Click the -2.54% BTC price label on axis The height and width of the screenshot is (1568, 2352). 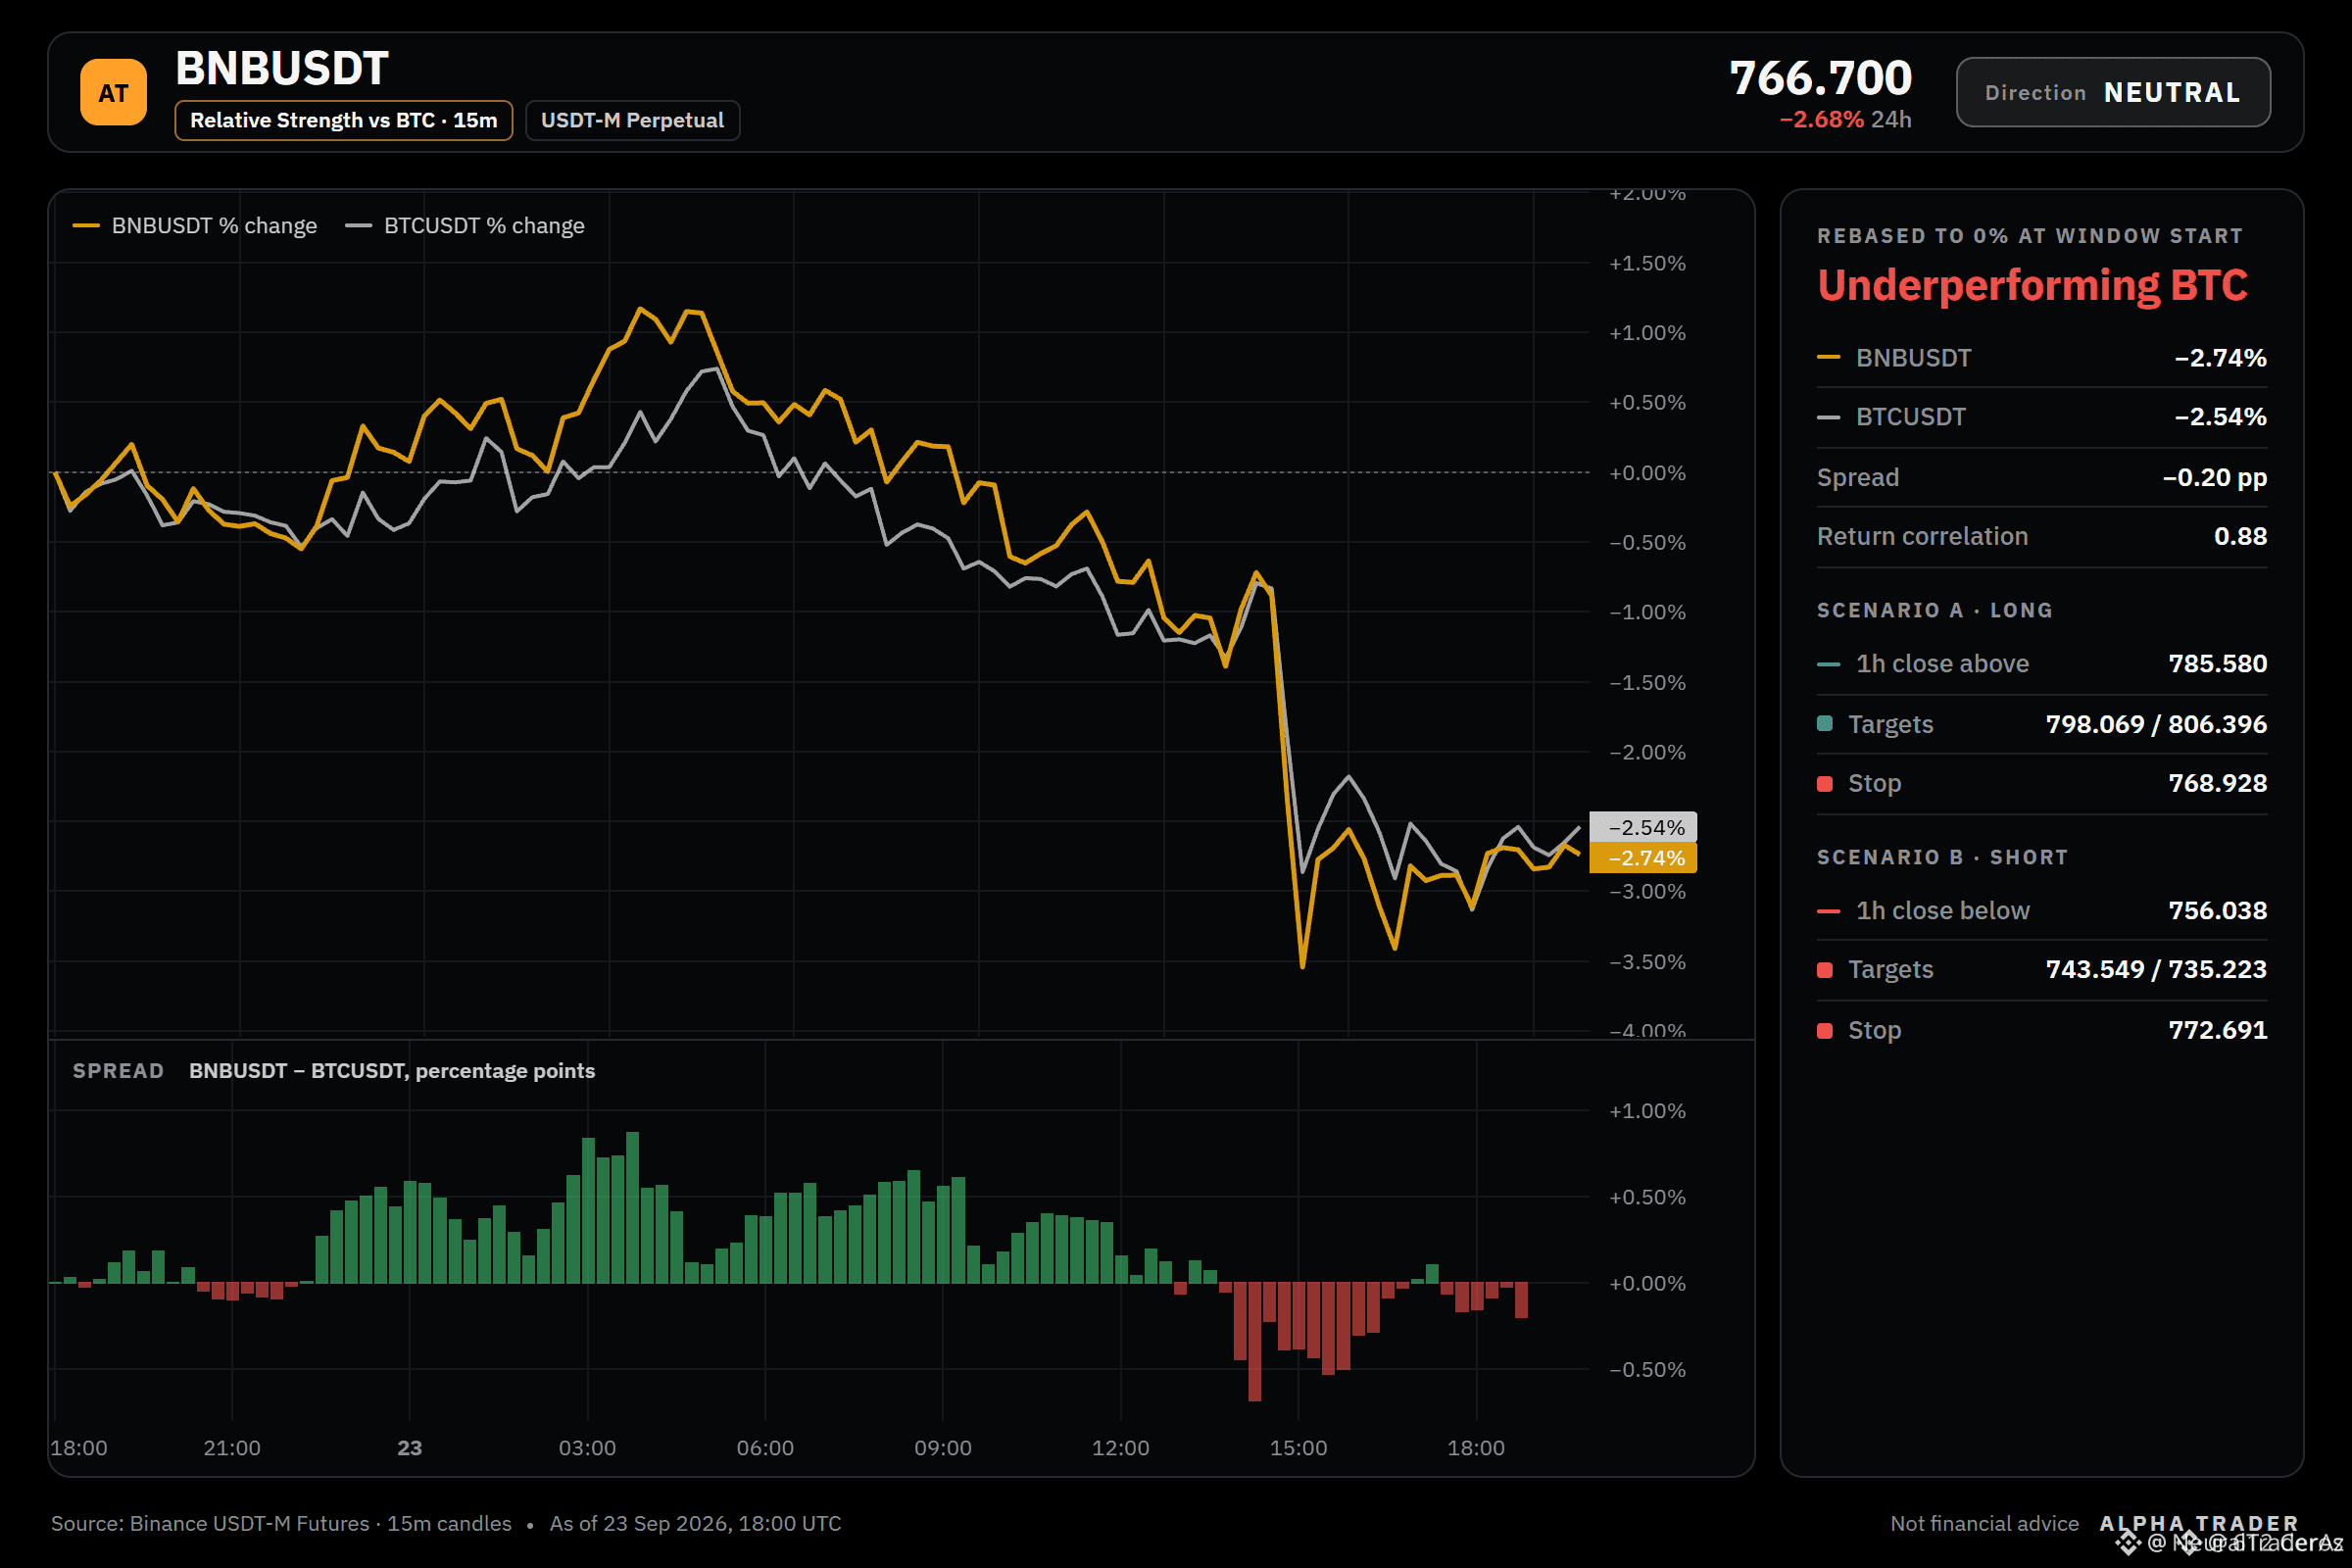tap(1642, 827)
